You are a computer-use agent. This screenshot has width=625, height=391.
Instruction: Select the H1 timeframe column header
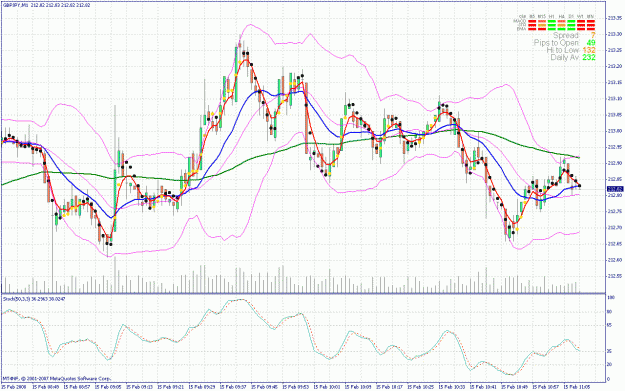tap(552, 16)
